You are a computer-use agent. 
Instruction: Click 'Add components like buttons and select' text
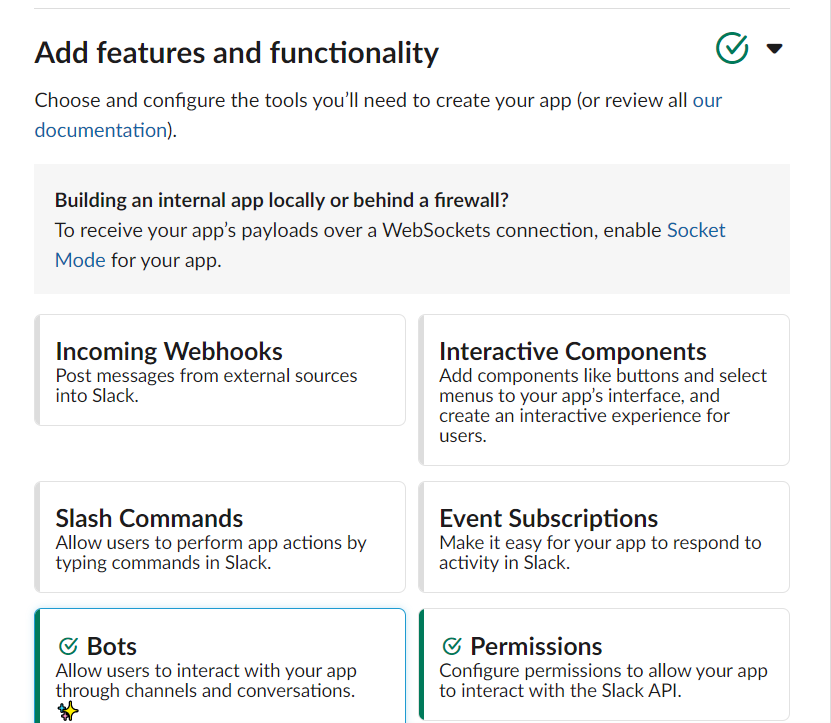click(x=603, y=405)
